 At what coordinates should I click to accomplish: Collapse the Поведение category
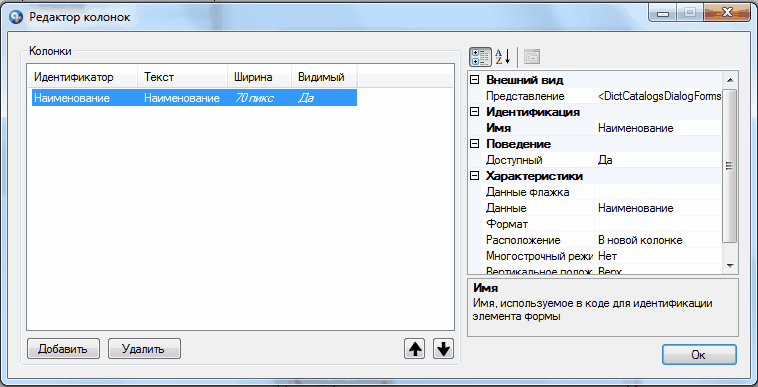coord(475,144)
